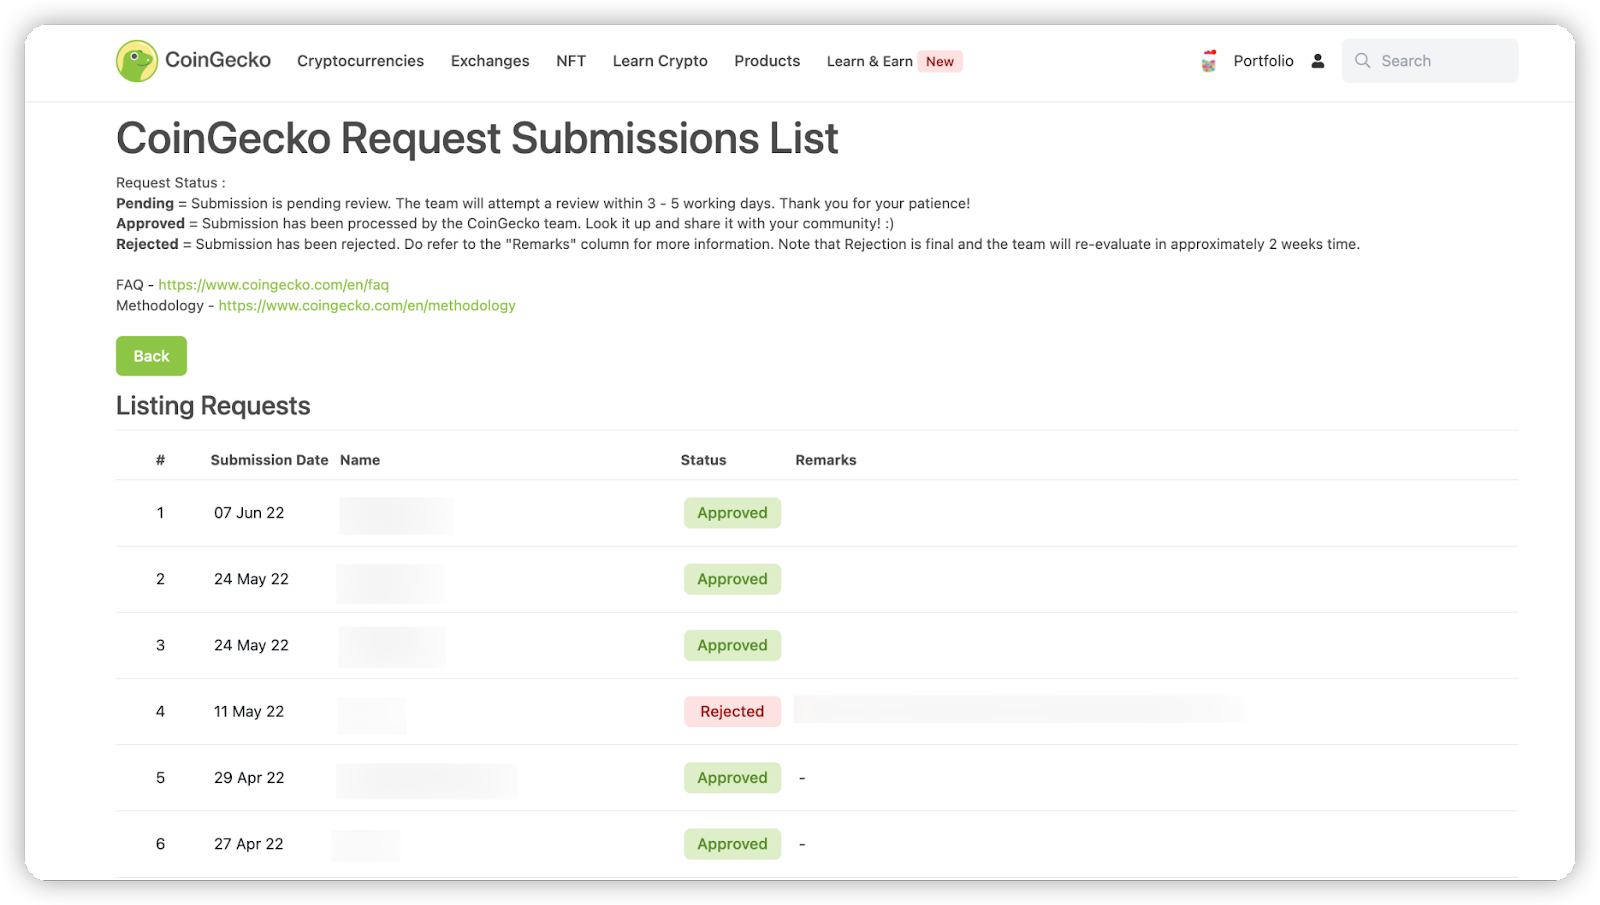Go to Portfolio
This screenshot has height=905, width=1600.
tap(1263, 61)
